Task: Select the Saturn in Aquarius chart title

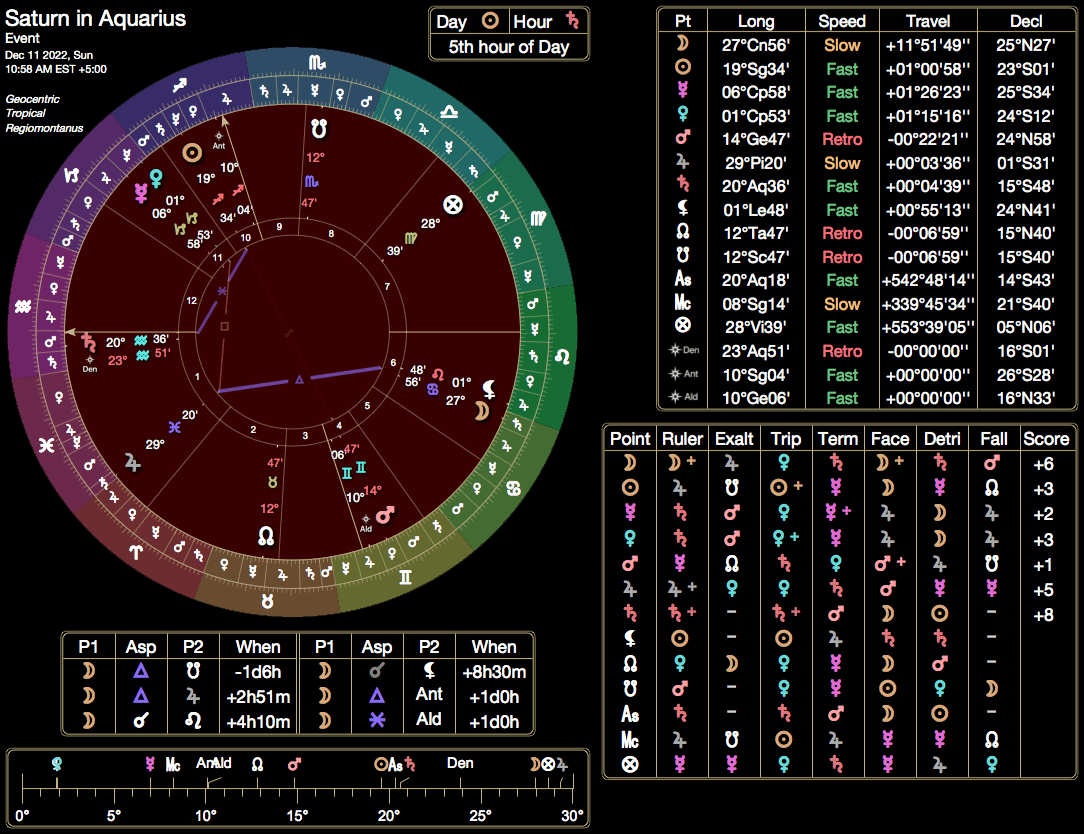Action: click(96, 19)
